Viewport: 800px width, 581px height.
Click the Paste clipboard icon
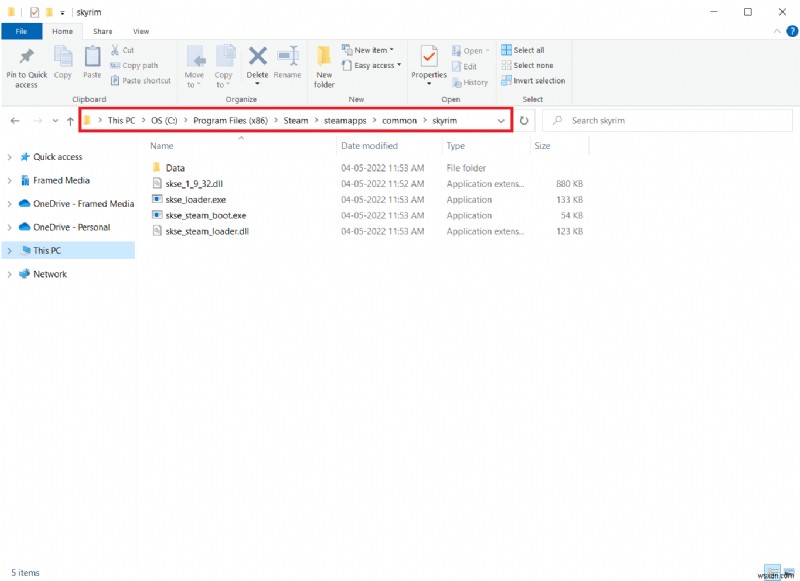pos(92,57)
